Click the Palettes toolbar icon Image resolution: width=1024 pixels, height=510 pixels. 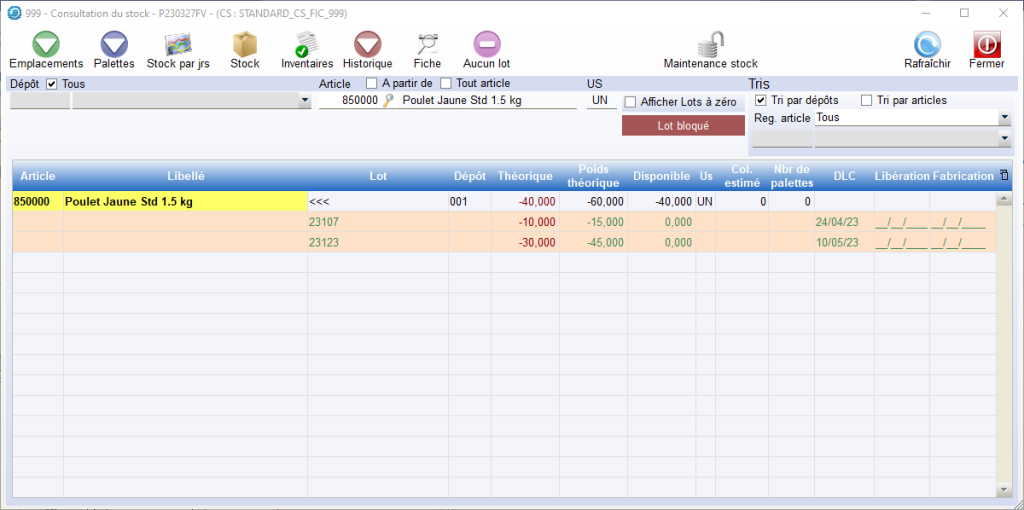tap(114, 45)
